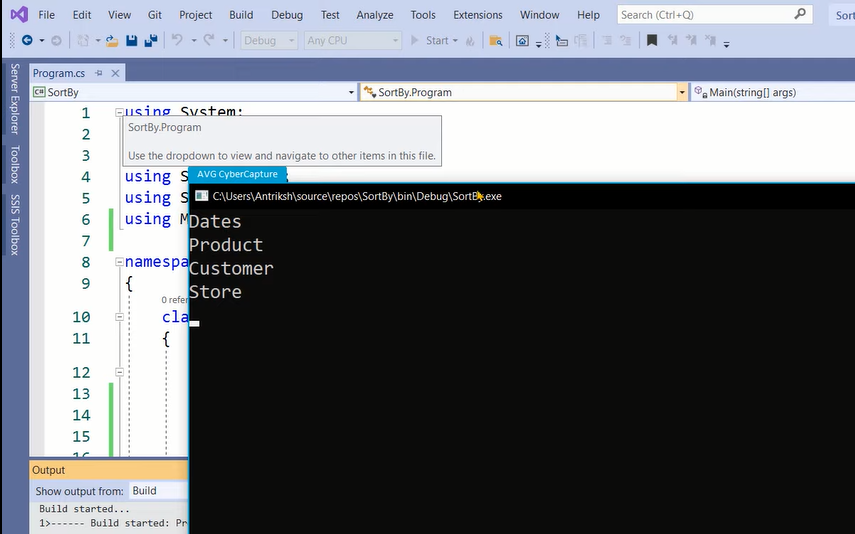Click the Find in Files folder icon
Viewport: 855px width, 534px height.
pyautogui.click(x=496, y=41)
